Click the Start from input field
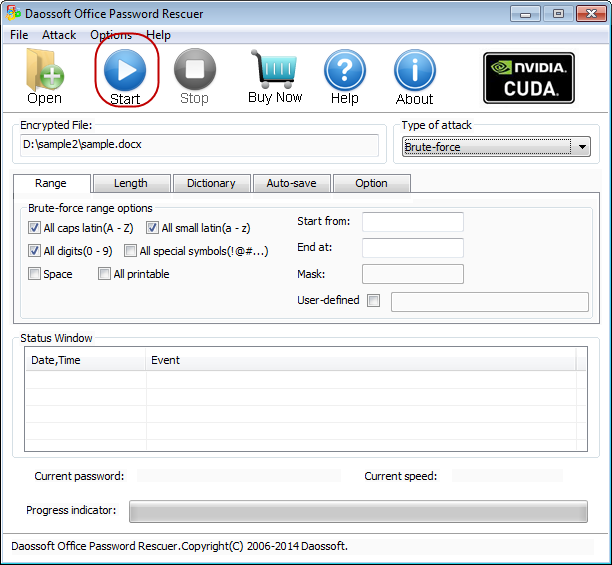This screenshot has width=612, height=565. [x=413, y=222]
